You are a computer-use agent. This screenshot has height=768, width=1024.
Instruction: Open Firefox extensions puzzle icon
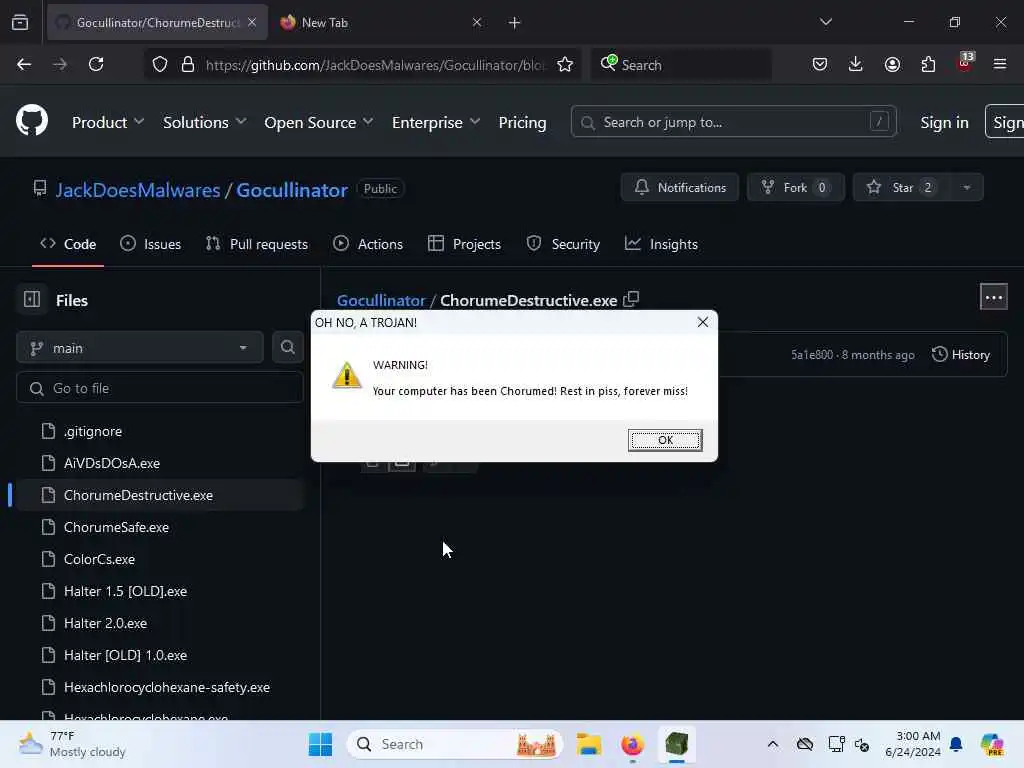tap(928, 64)
